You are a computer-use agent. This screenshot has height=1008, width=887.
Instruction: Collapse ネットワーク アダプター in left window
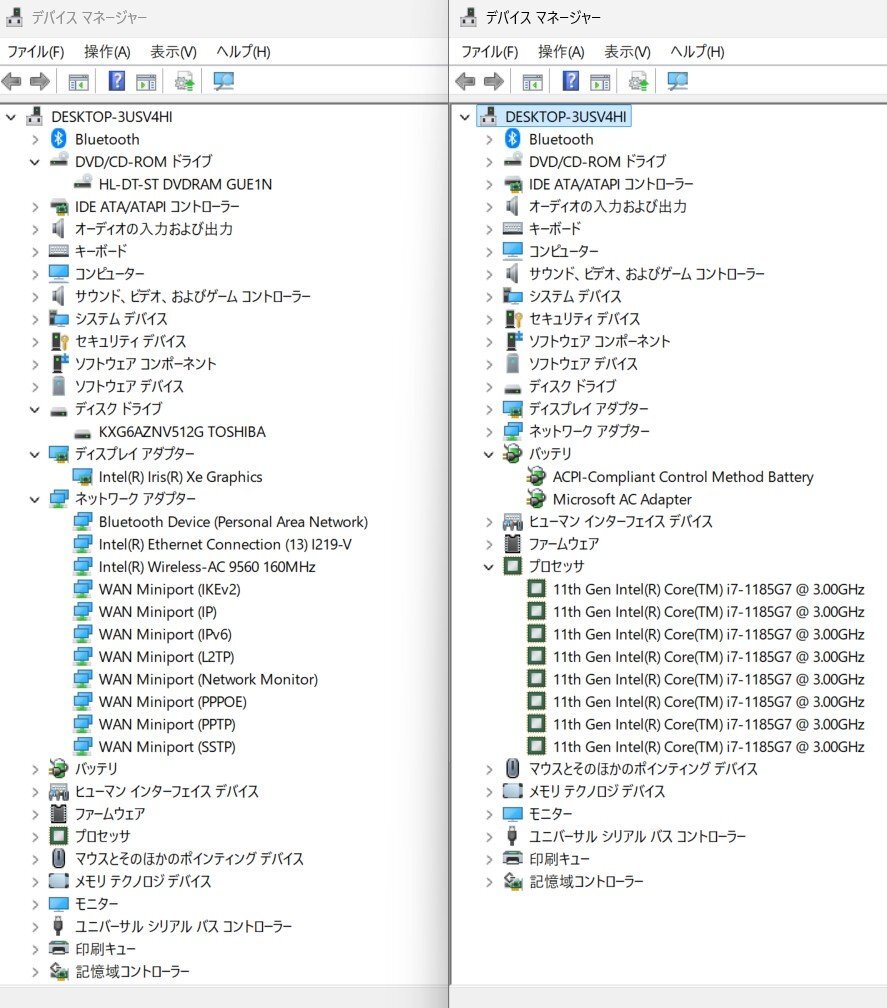(x=35, y=500)
